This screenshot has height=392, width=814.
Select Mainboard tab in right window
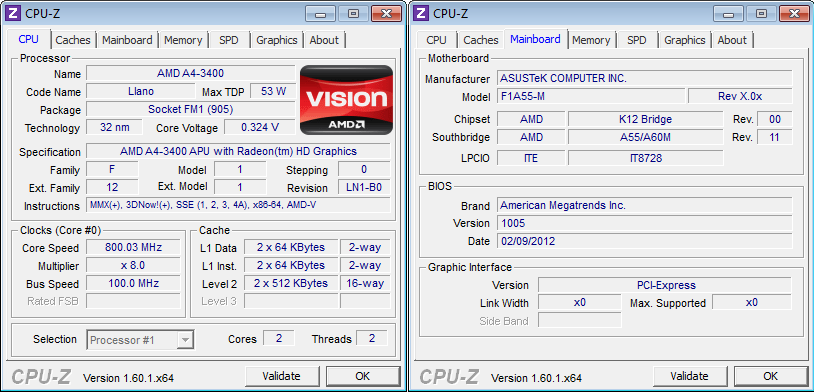(x=535, y=39)
